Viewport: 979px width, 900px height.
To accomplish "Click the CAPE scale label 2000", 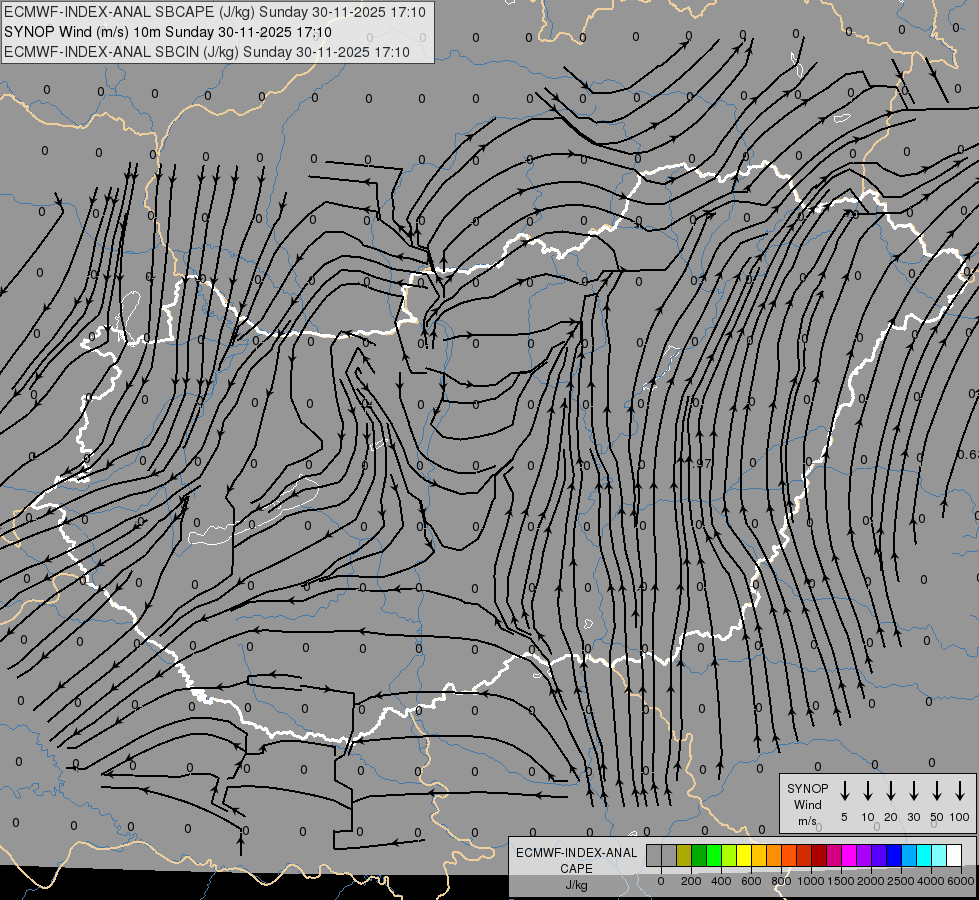I will point(871,881).
